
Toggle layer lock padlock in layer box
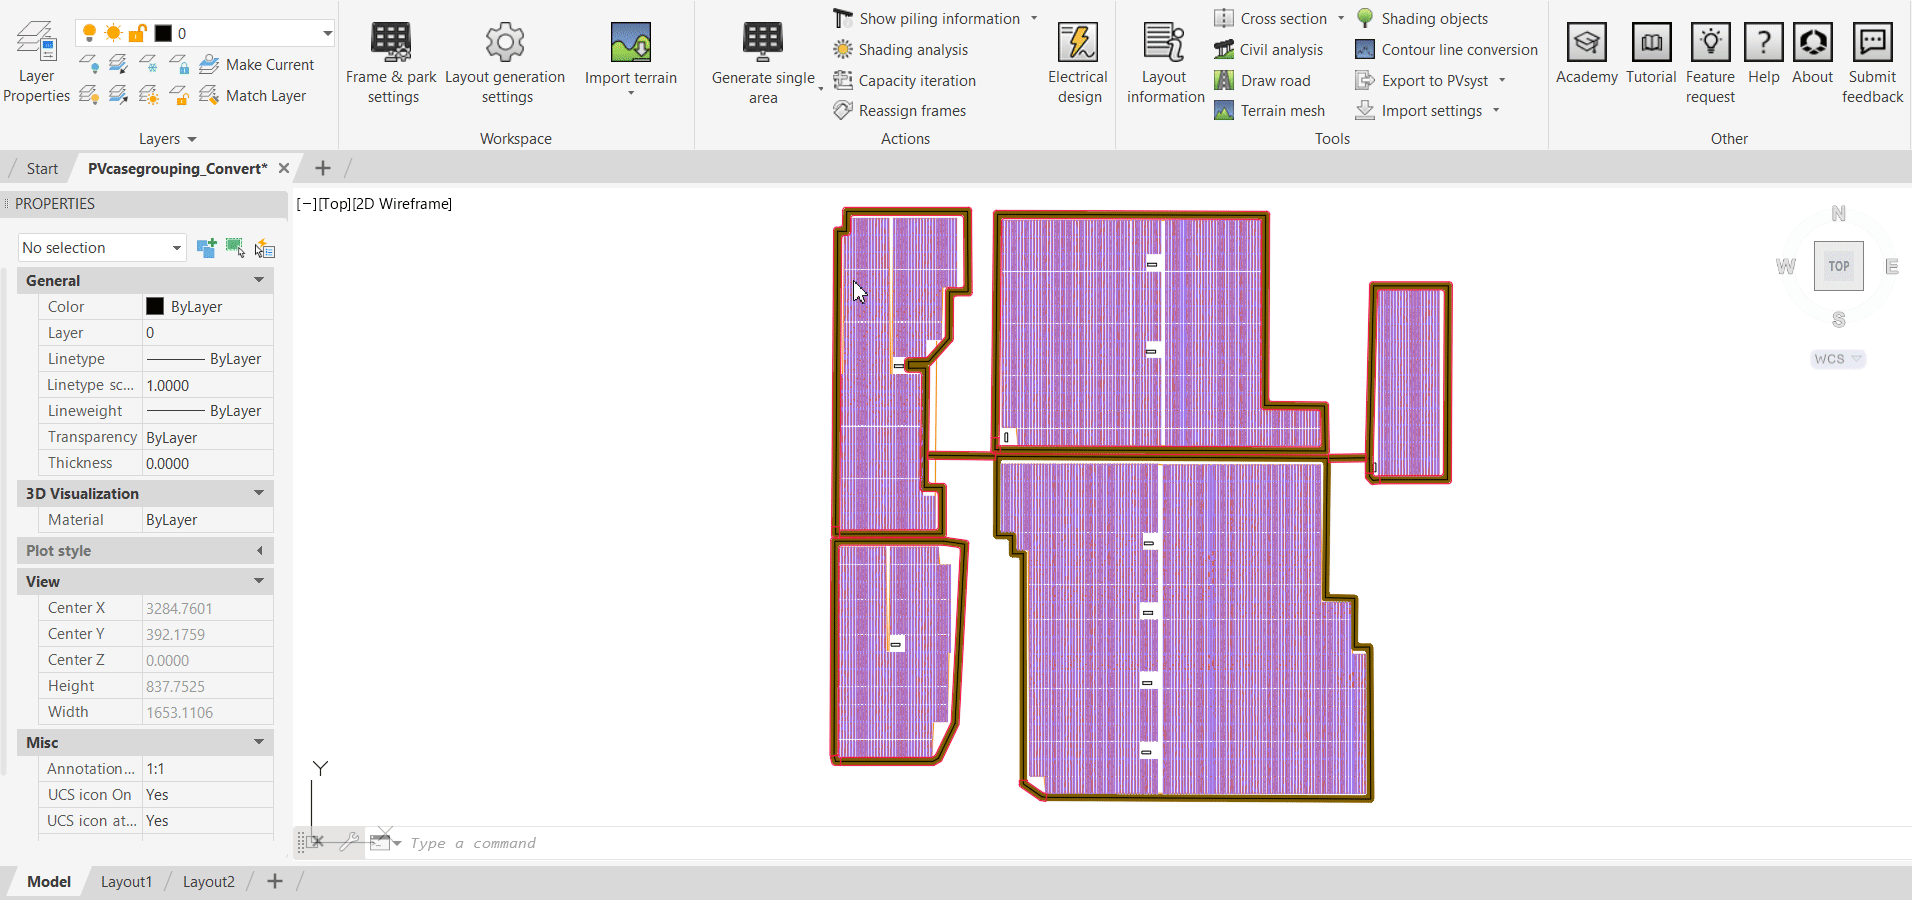(138, 33)
